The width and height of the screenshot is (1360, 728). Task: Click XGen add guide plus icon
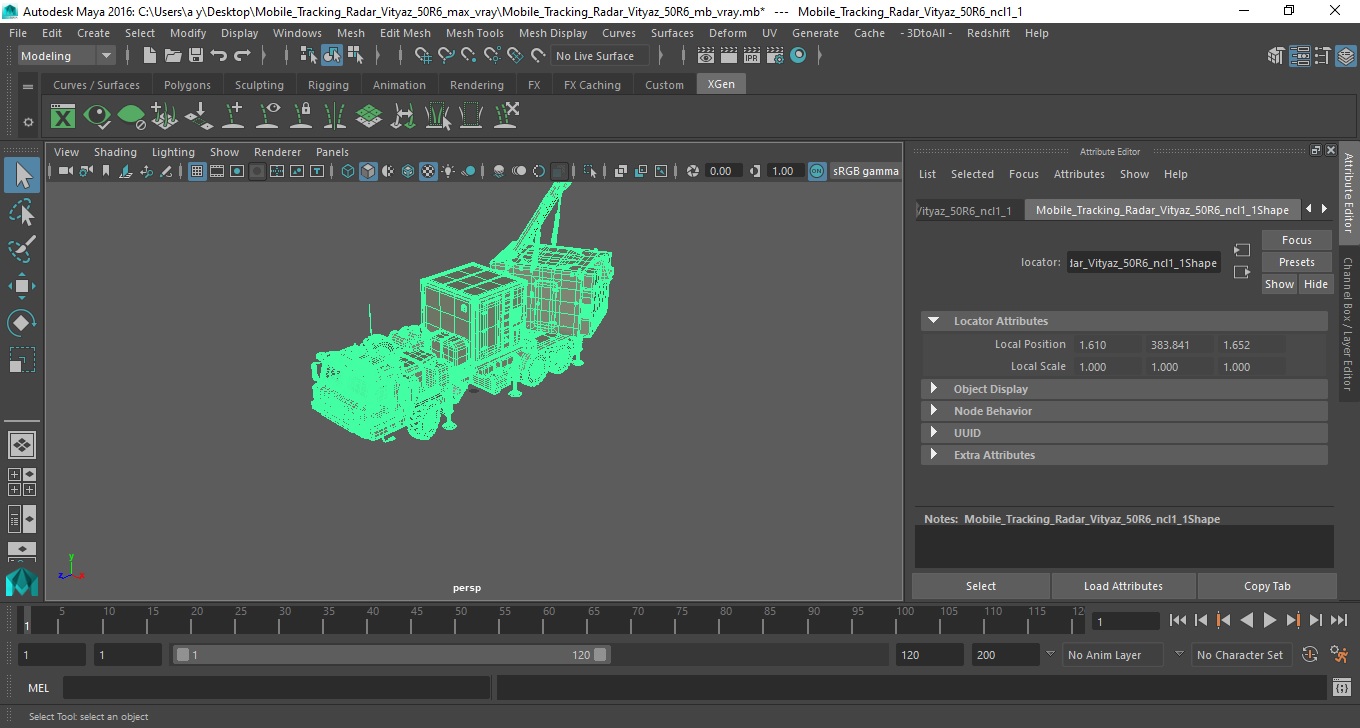click(233, 116)
